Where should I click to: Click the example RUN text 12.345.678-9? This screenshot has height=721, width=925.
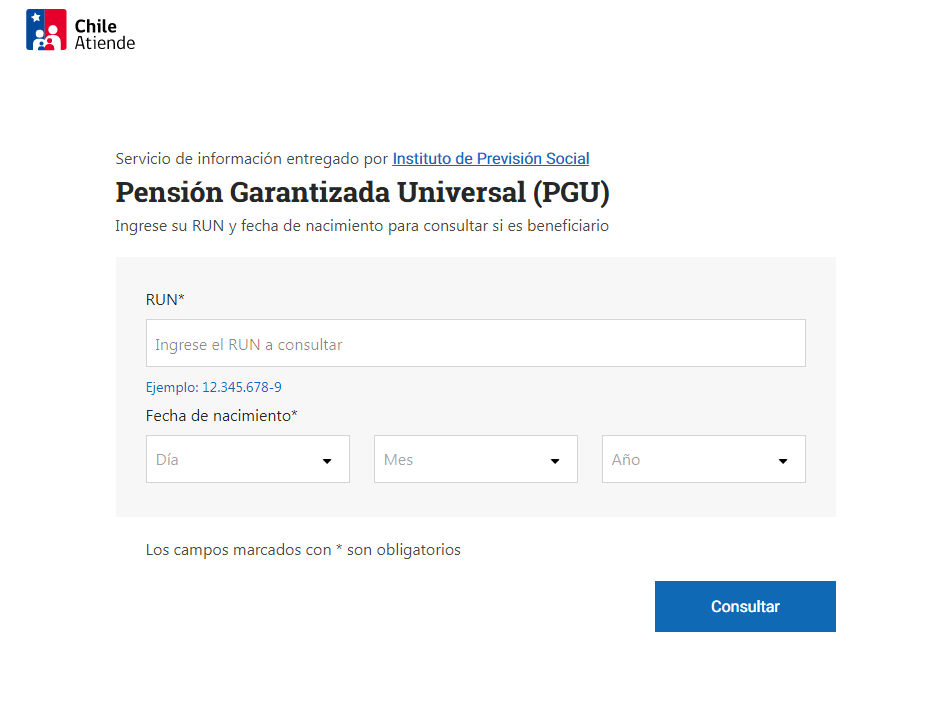(242, 388)
